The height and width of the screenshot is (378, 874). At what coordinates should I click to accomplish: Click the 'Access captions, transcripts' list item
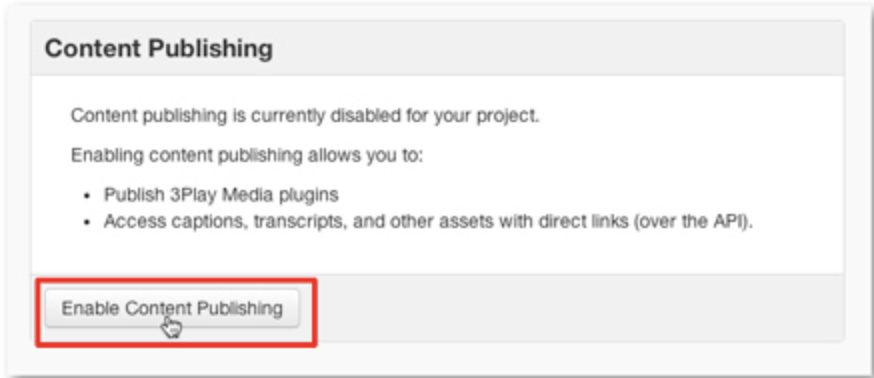point(428,221)
